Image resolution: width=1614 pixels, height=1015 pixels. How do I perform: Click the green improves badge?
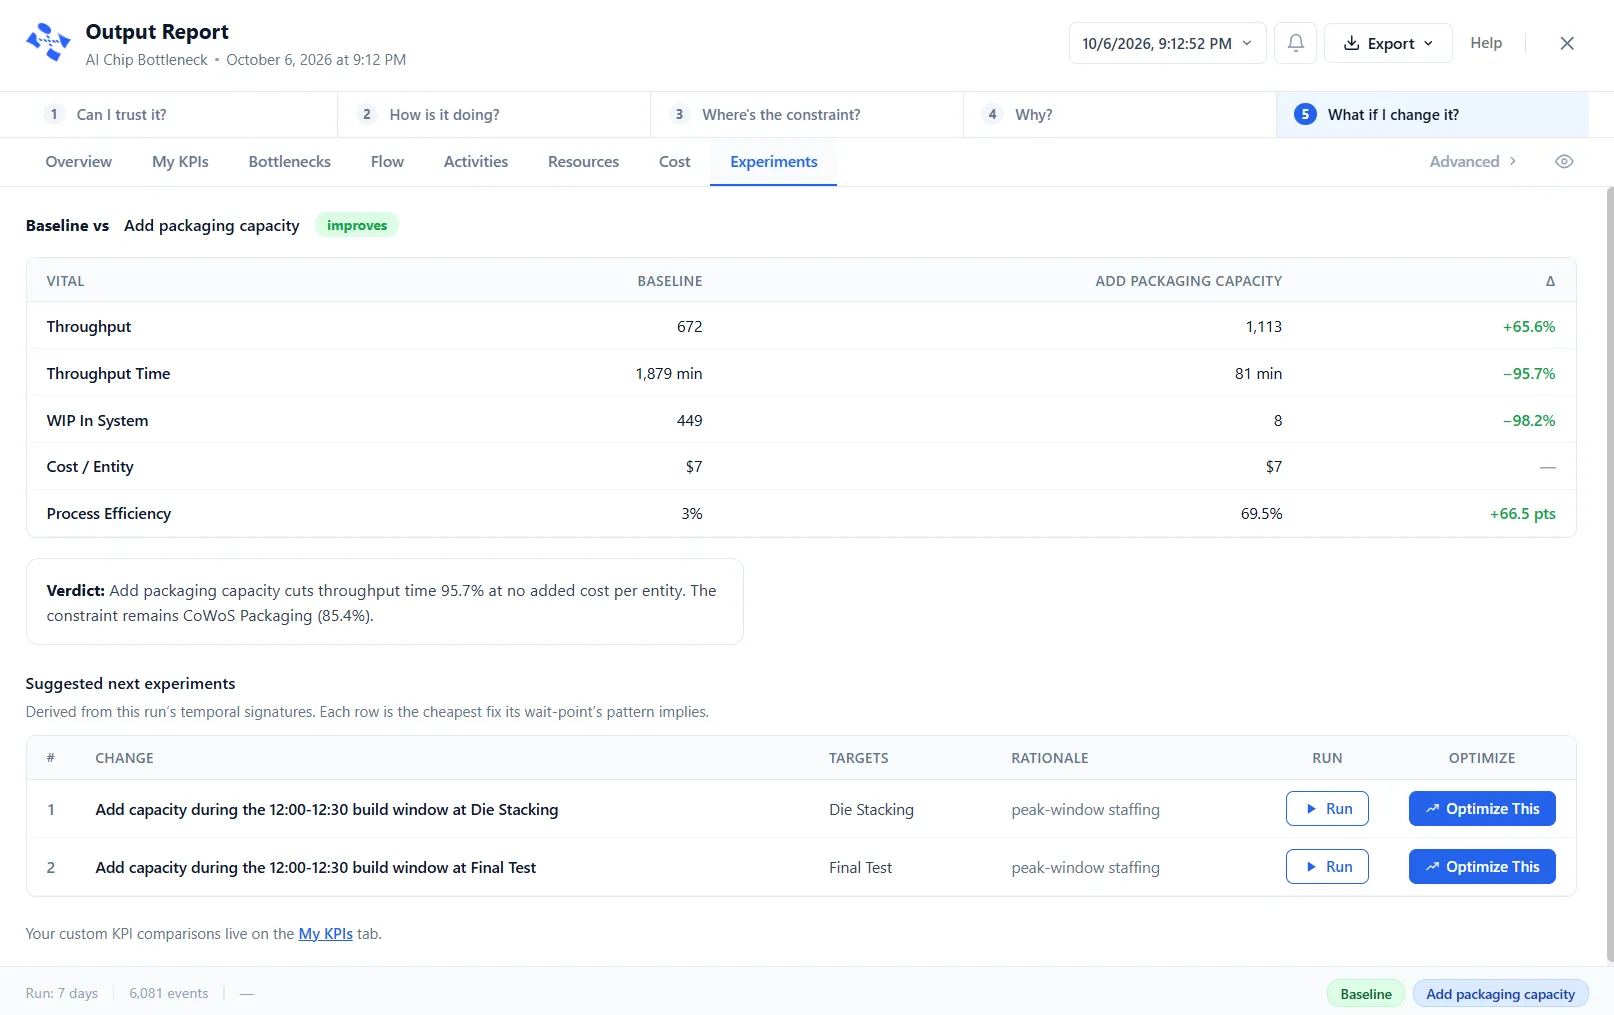click(x=357, y=225)
